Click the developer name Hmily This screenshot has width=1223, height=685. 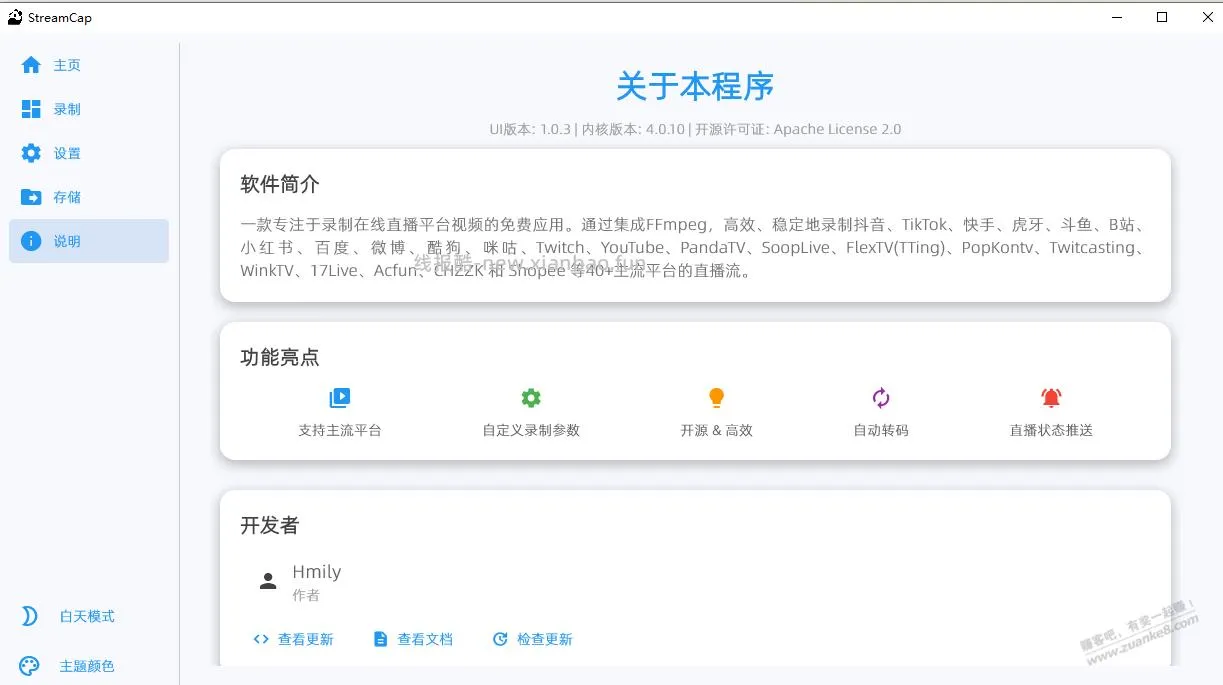click(x=317, y=572)
